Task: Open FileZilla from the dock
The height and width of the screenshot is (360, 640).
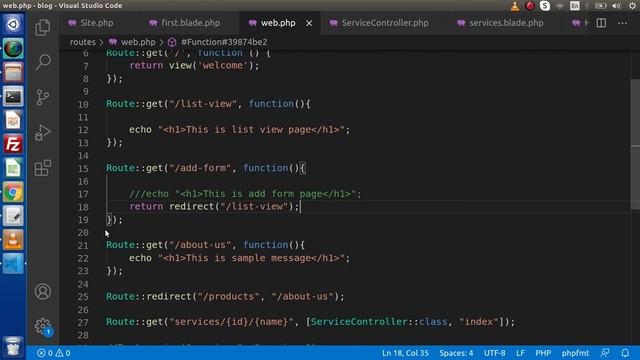Action: point(13,144)
